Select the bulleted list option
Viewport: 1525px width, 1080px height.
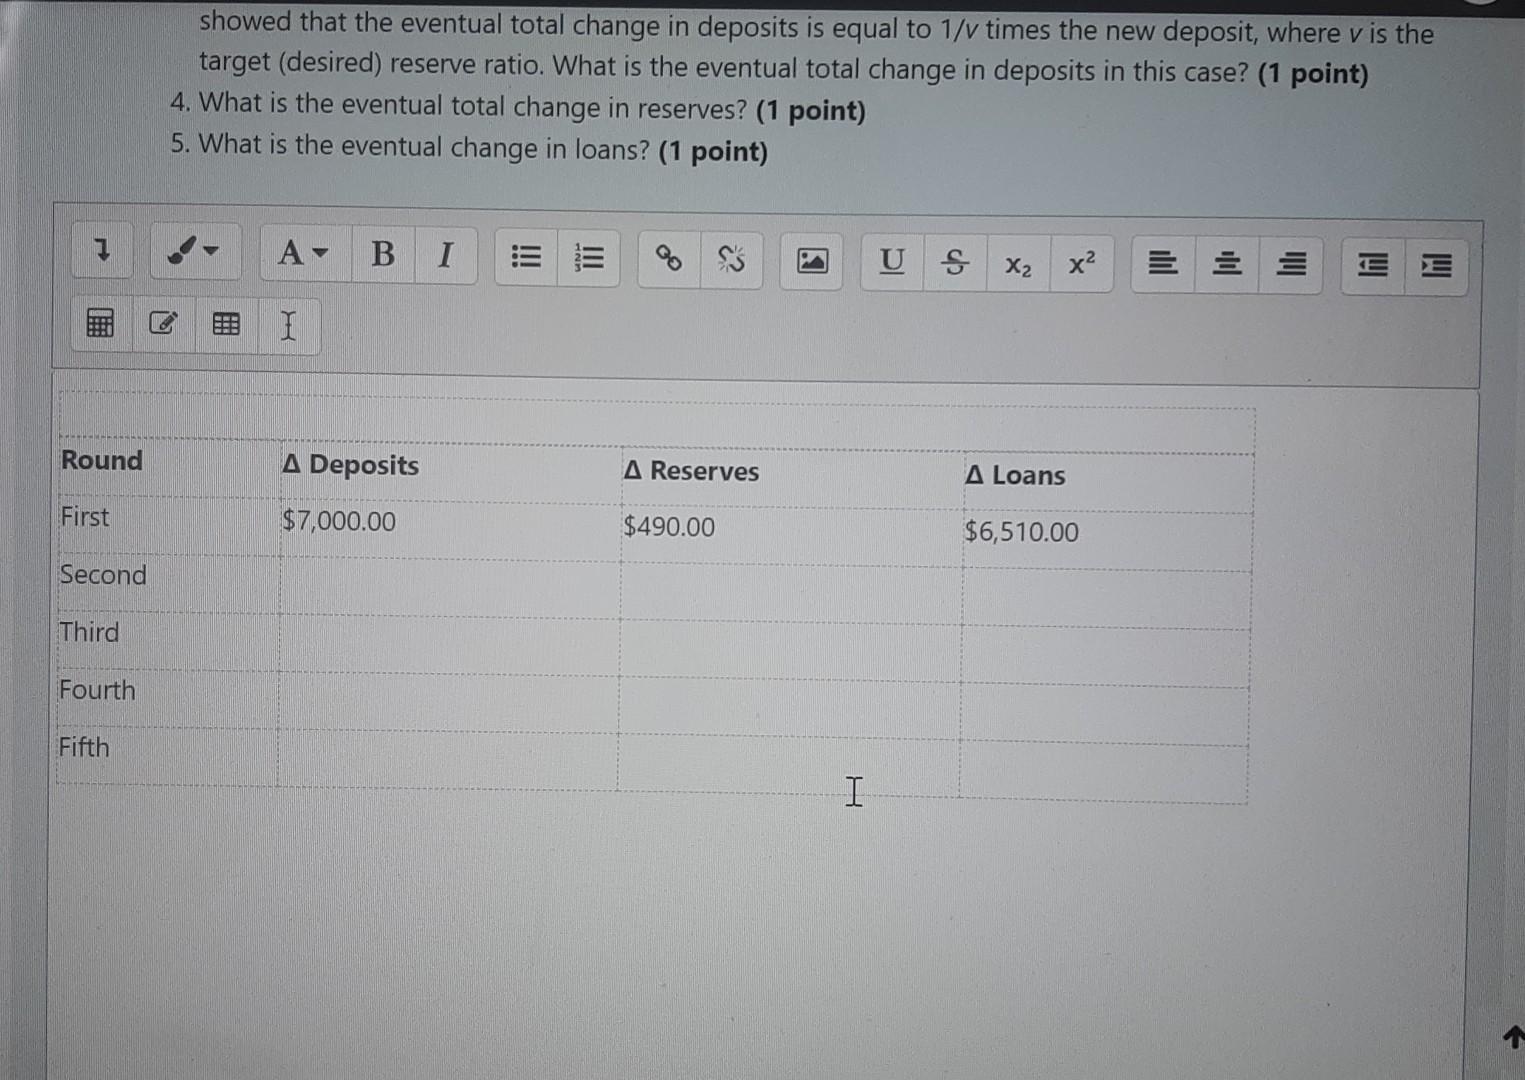tap(526, 258)
